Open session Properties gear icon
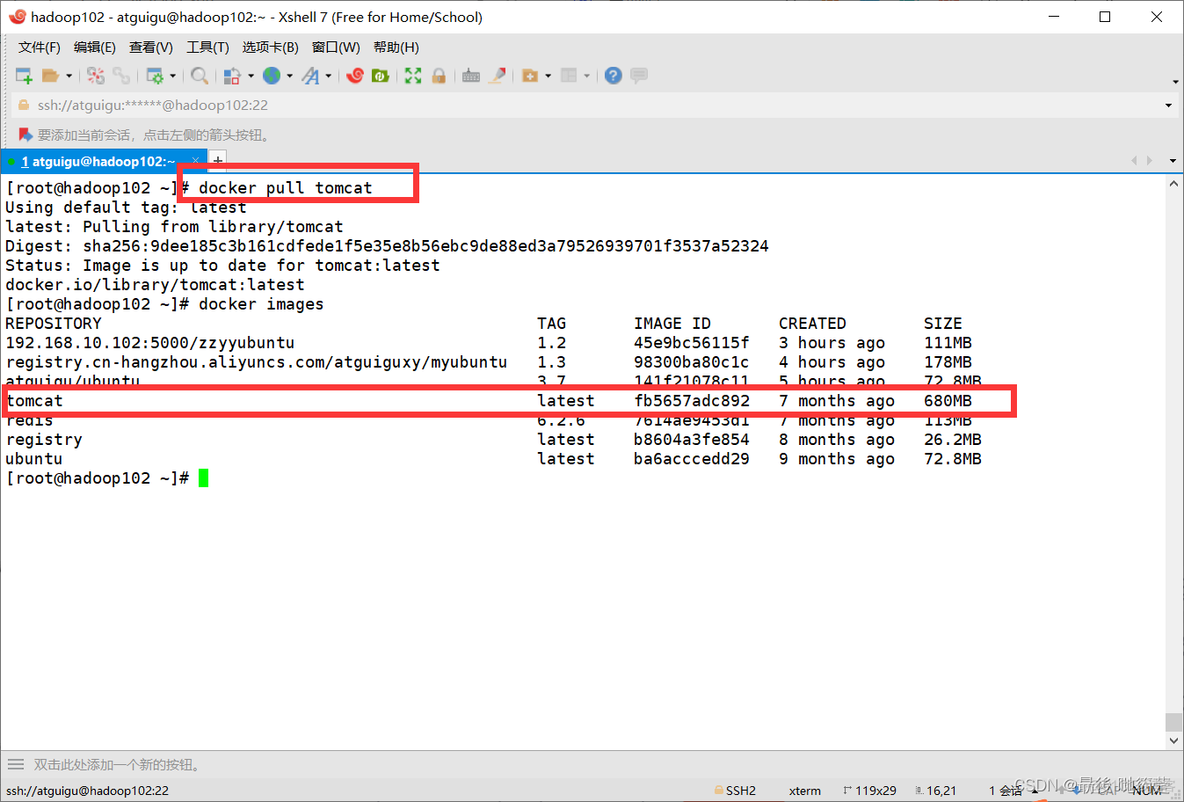Viewport: 1184px width, 802px height. click(155, 76)
